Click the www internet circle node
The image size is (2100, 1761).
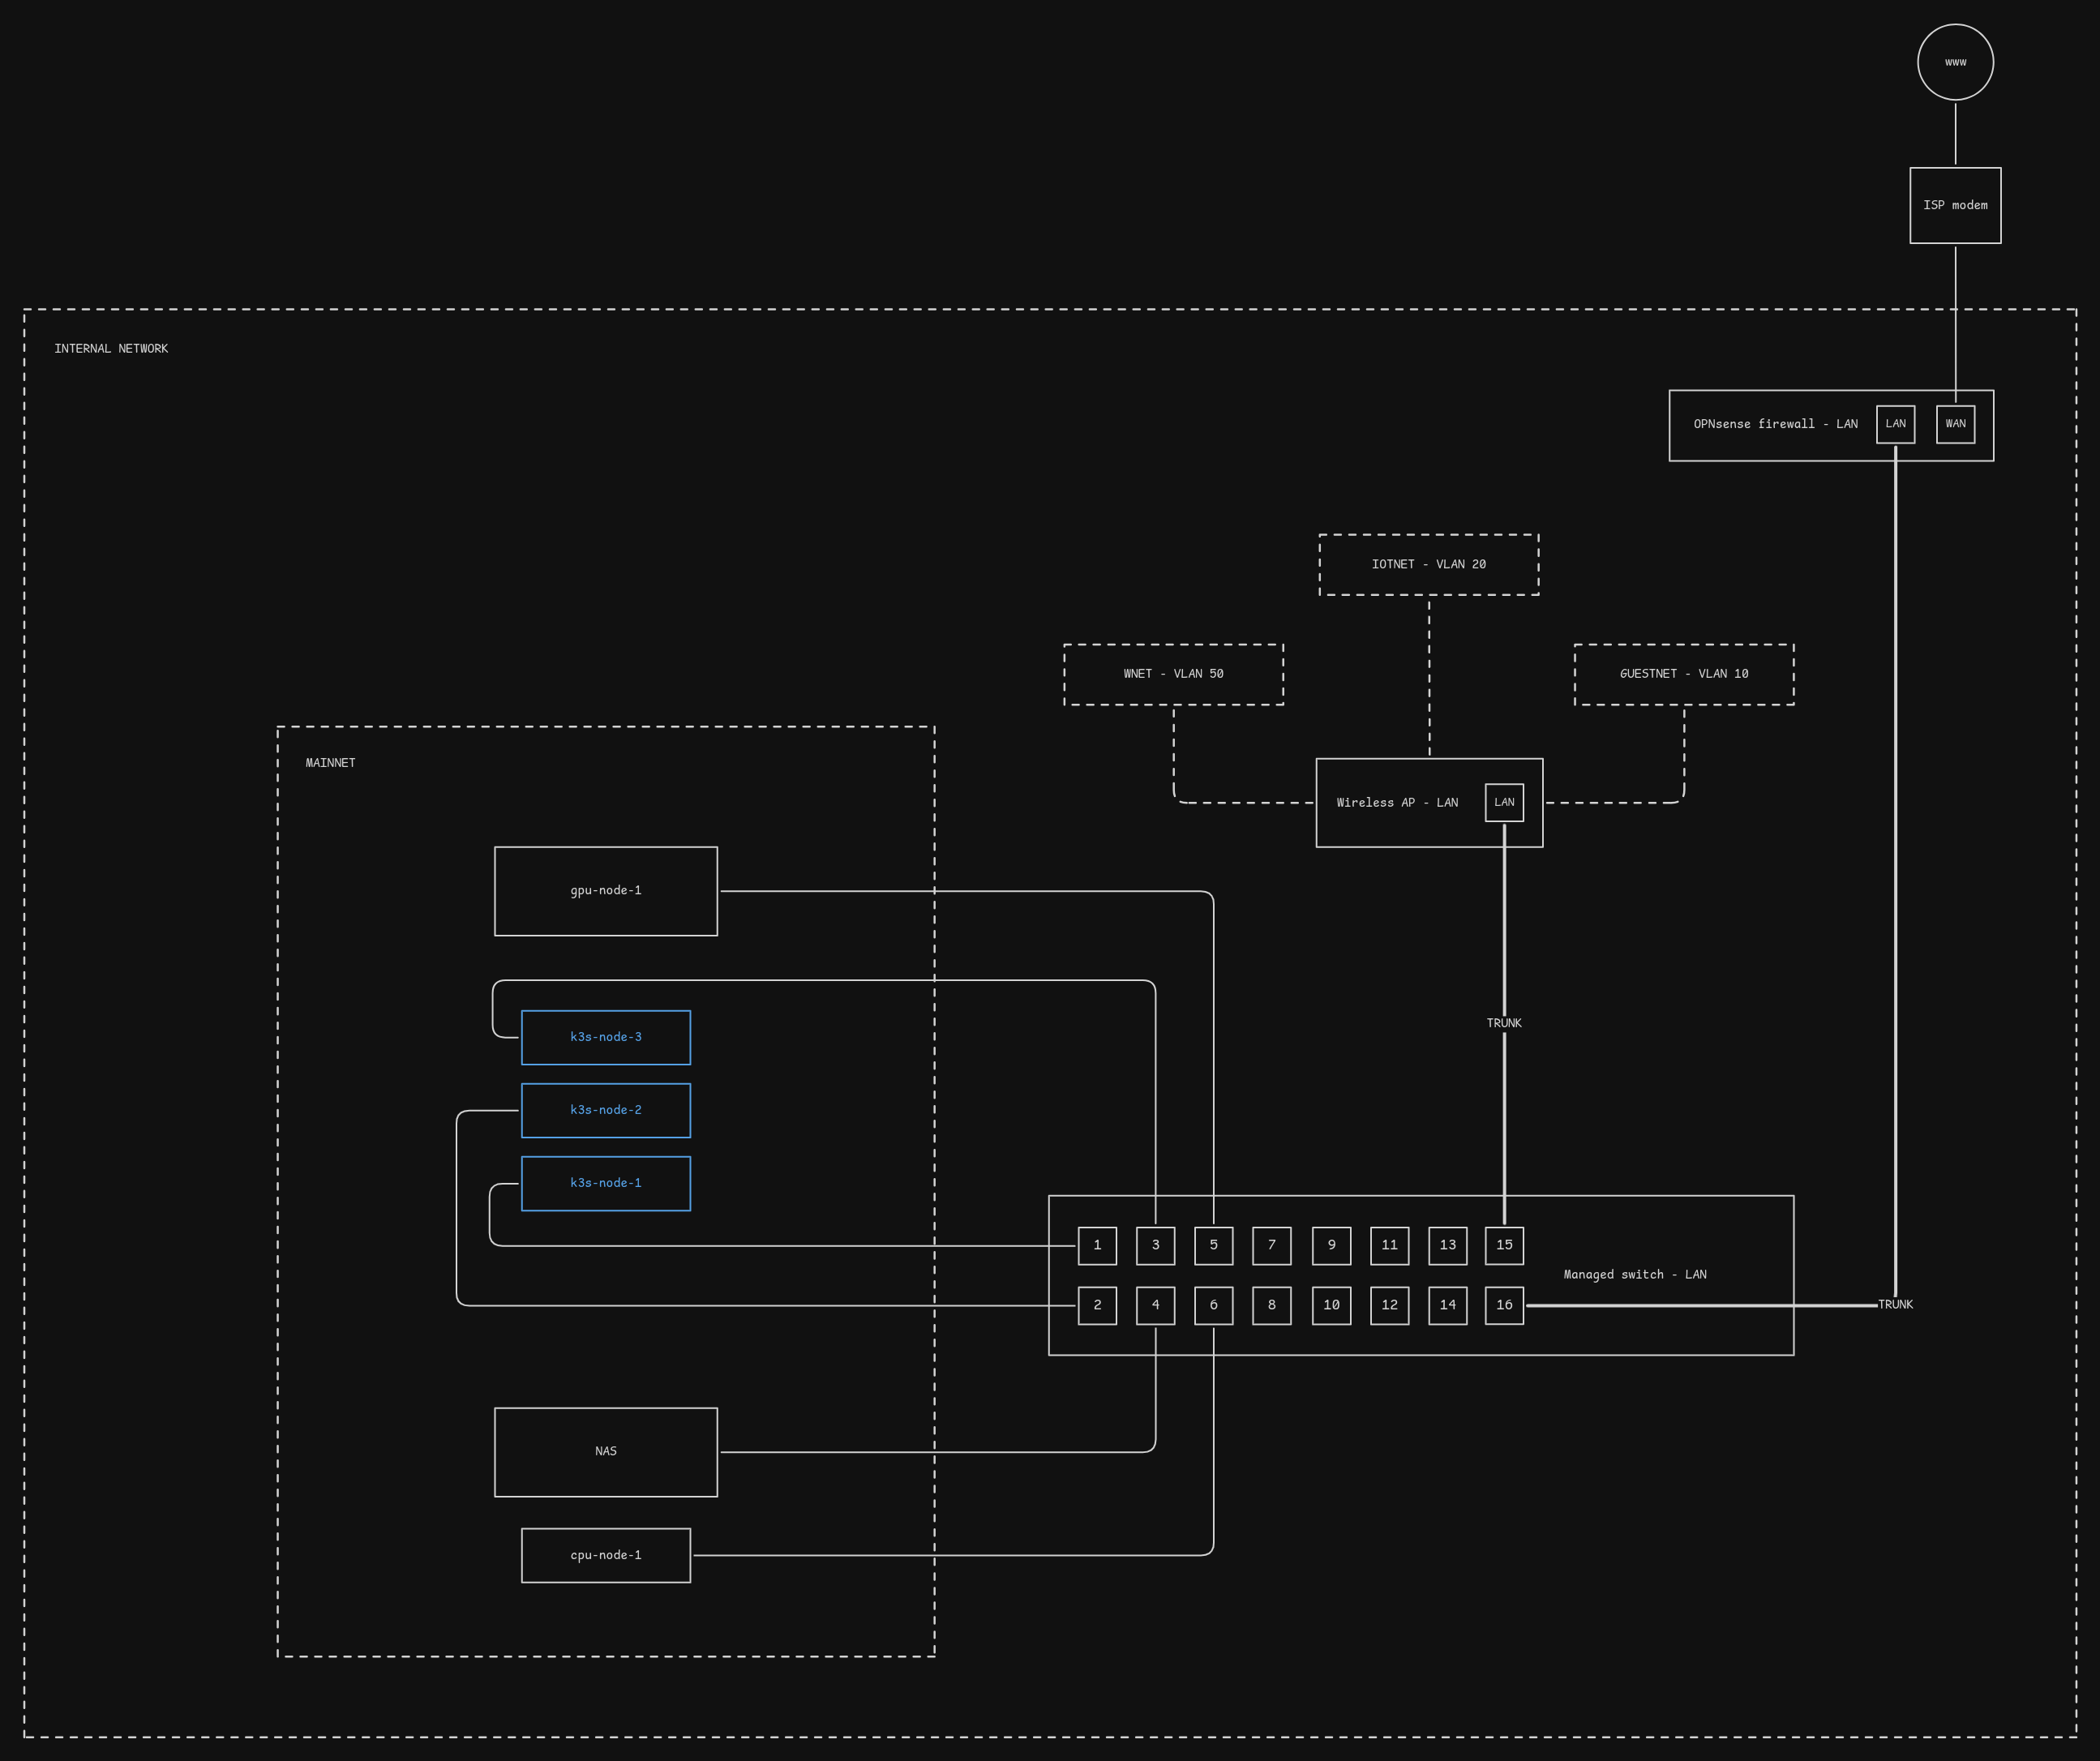(1955, 62)
